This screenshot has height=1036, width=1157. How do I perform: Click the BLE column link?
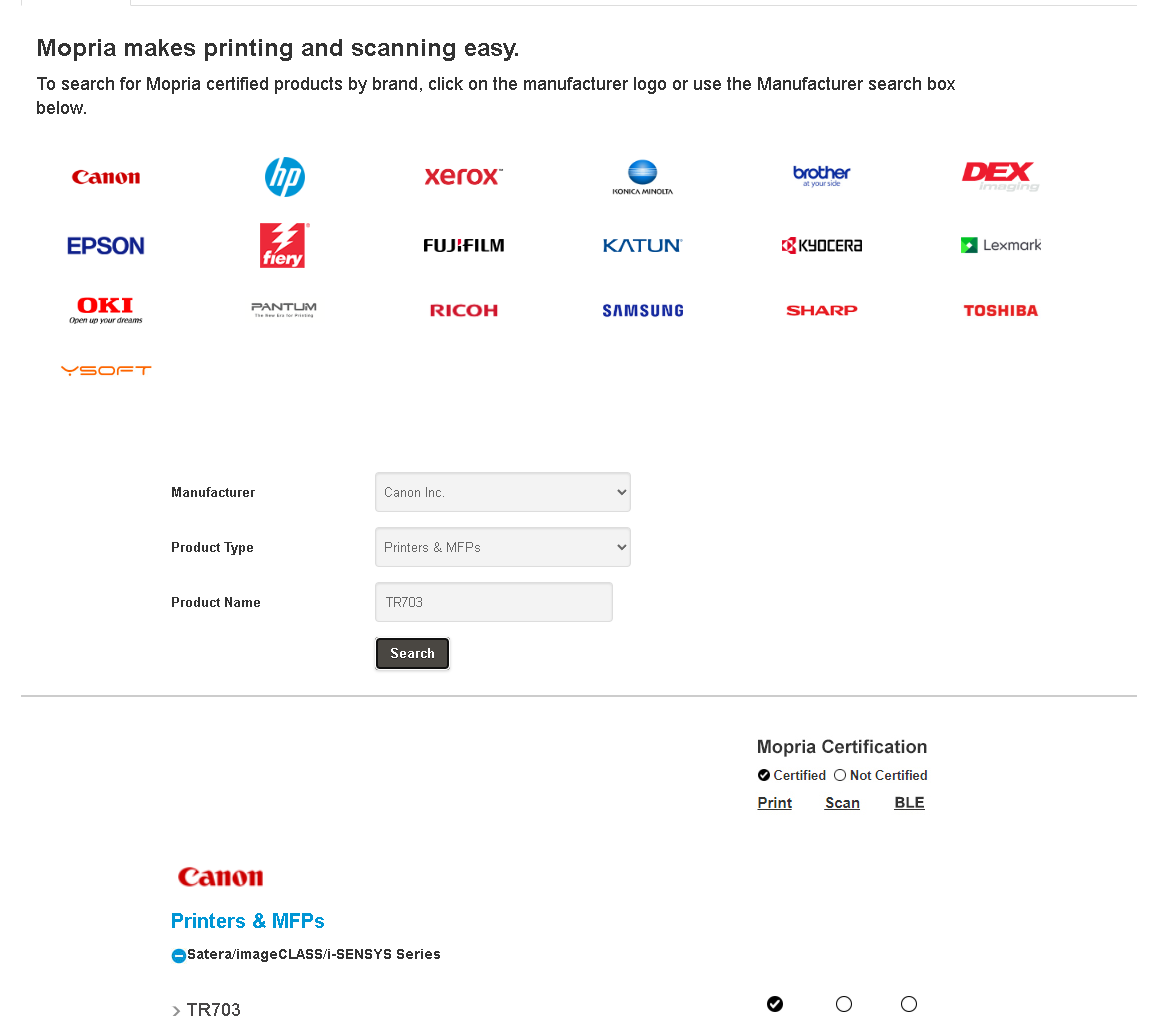click(909, 803)
